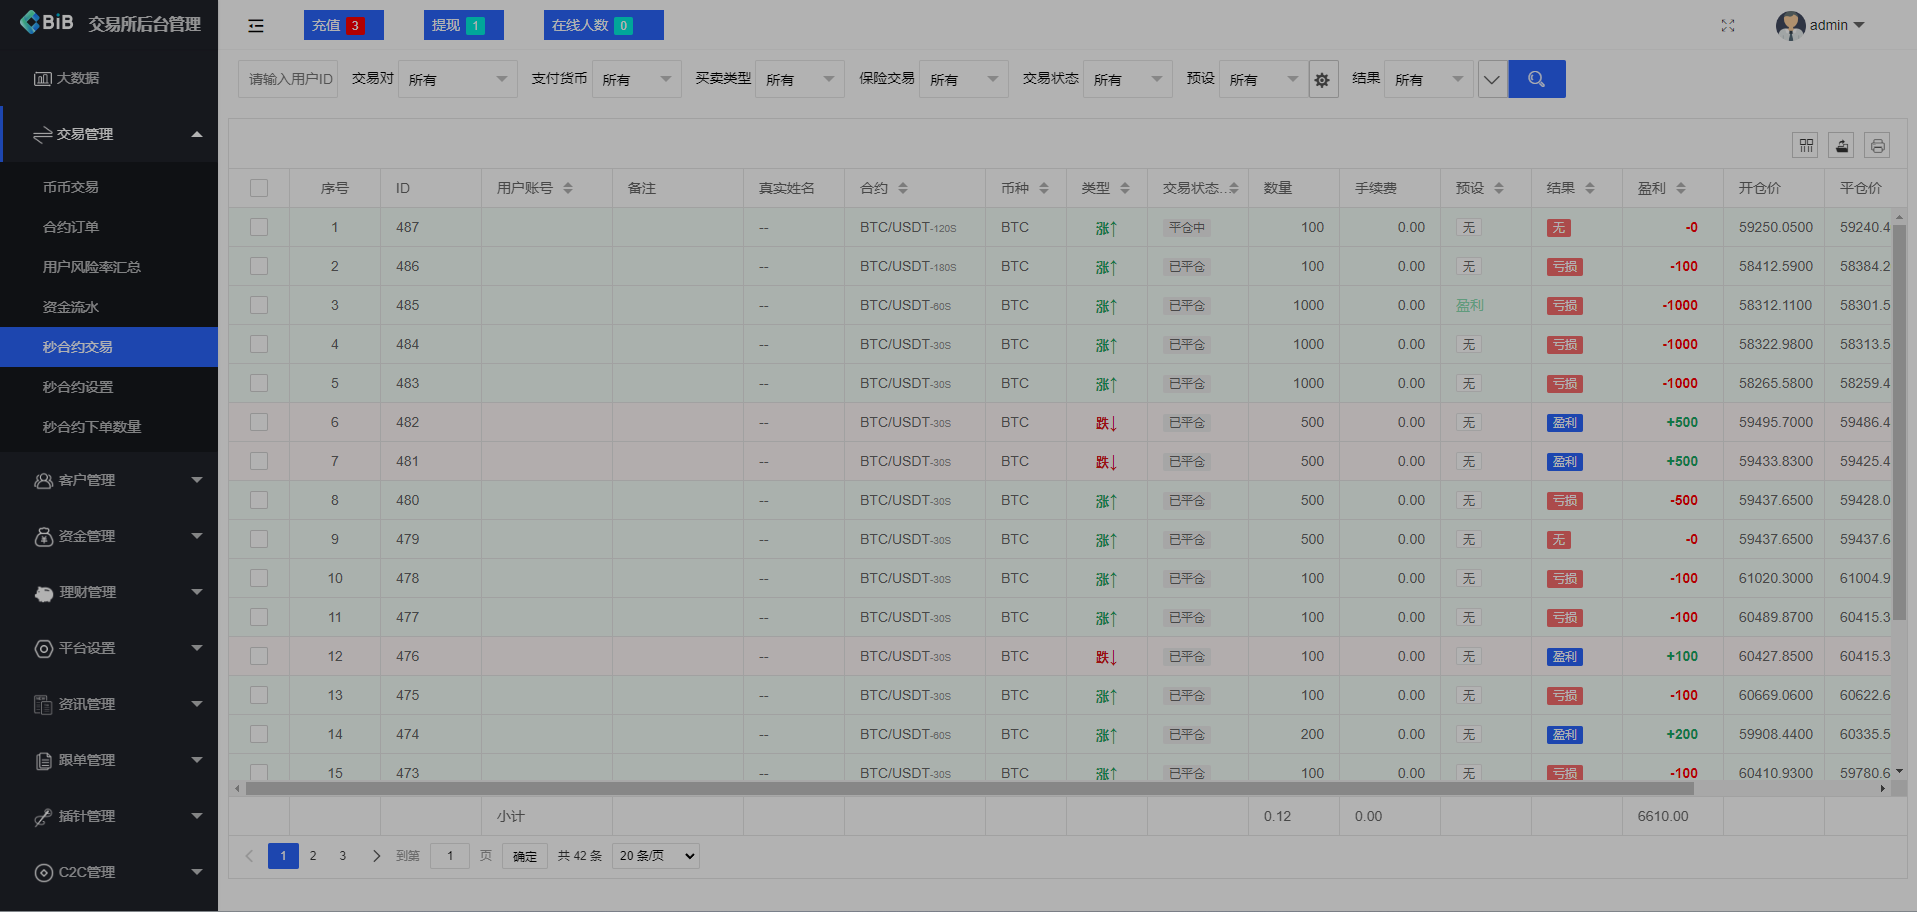Sort by 交易状态 column arrows
This screenshot has width=1917, height=912.
tap(1234, 188)
